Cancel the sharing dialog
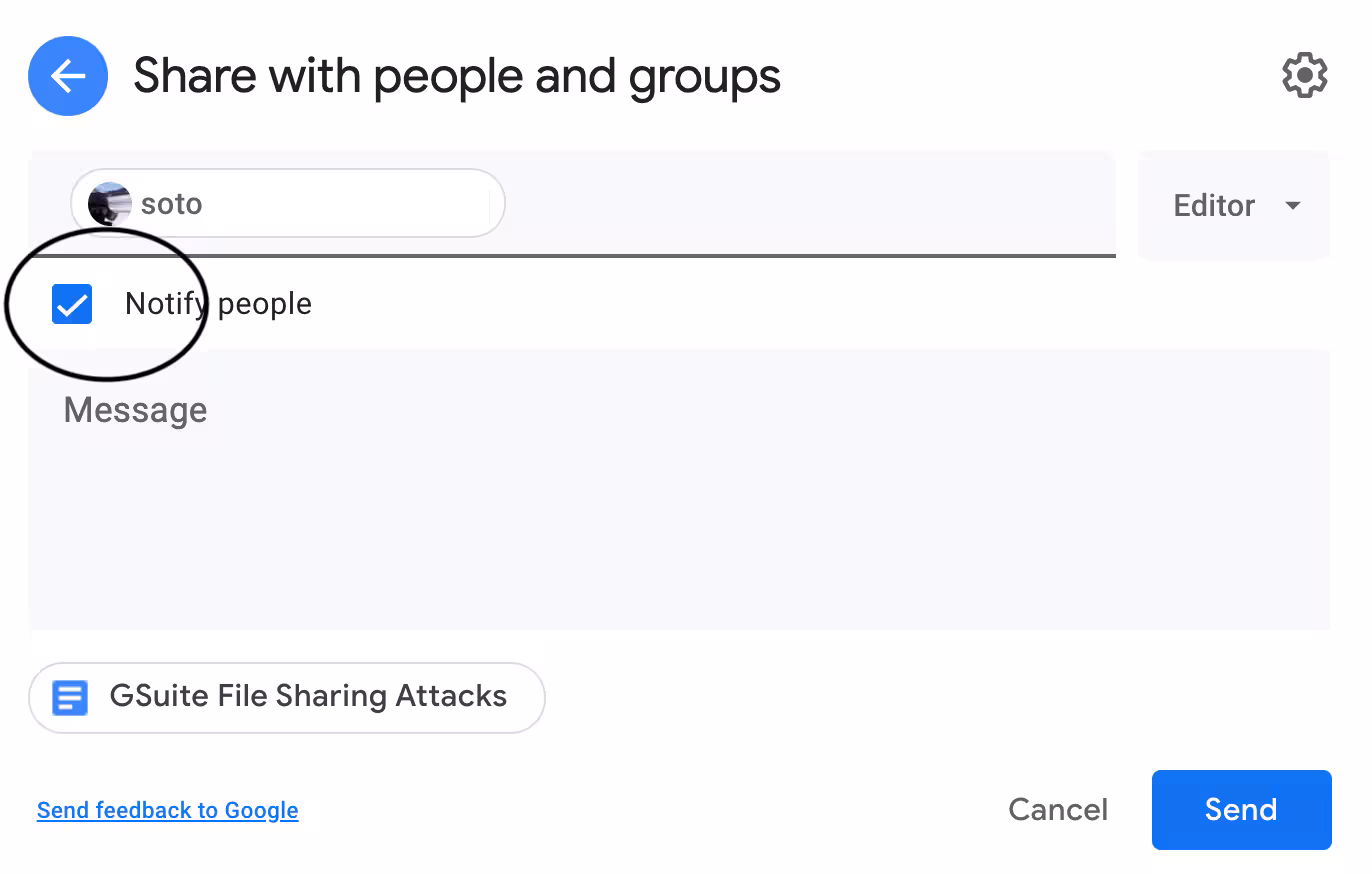1372x874 pixels. [1058, 809]
